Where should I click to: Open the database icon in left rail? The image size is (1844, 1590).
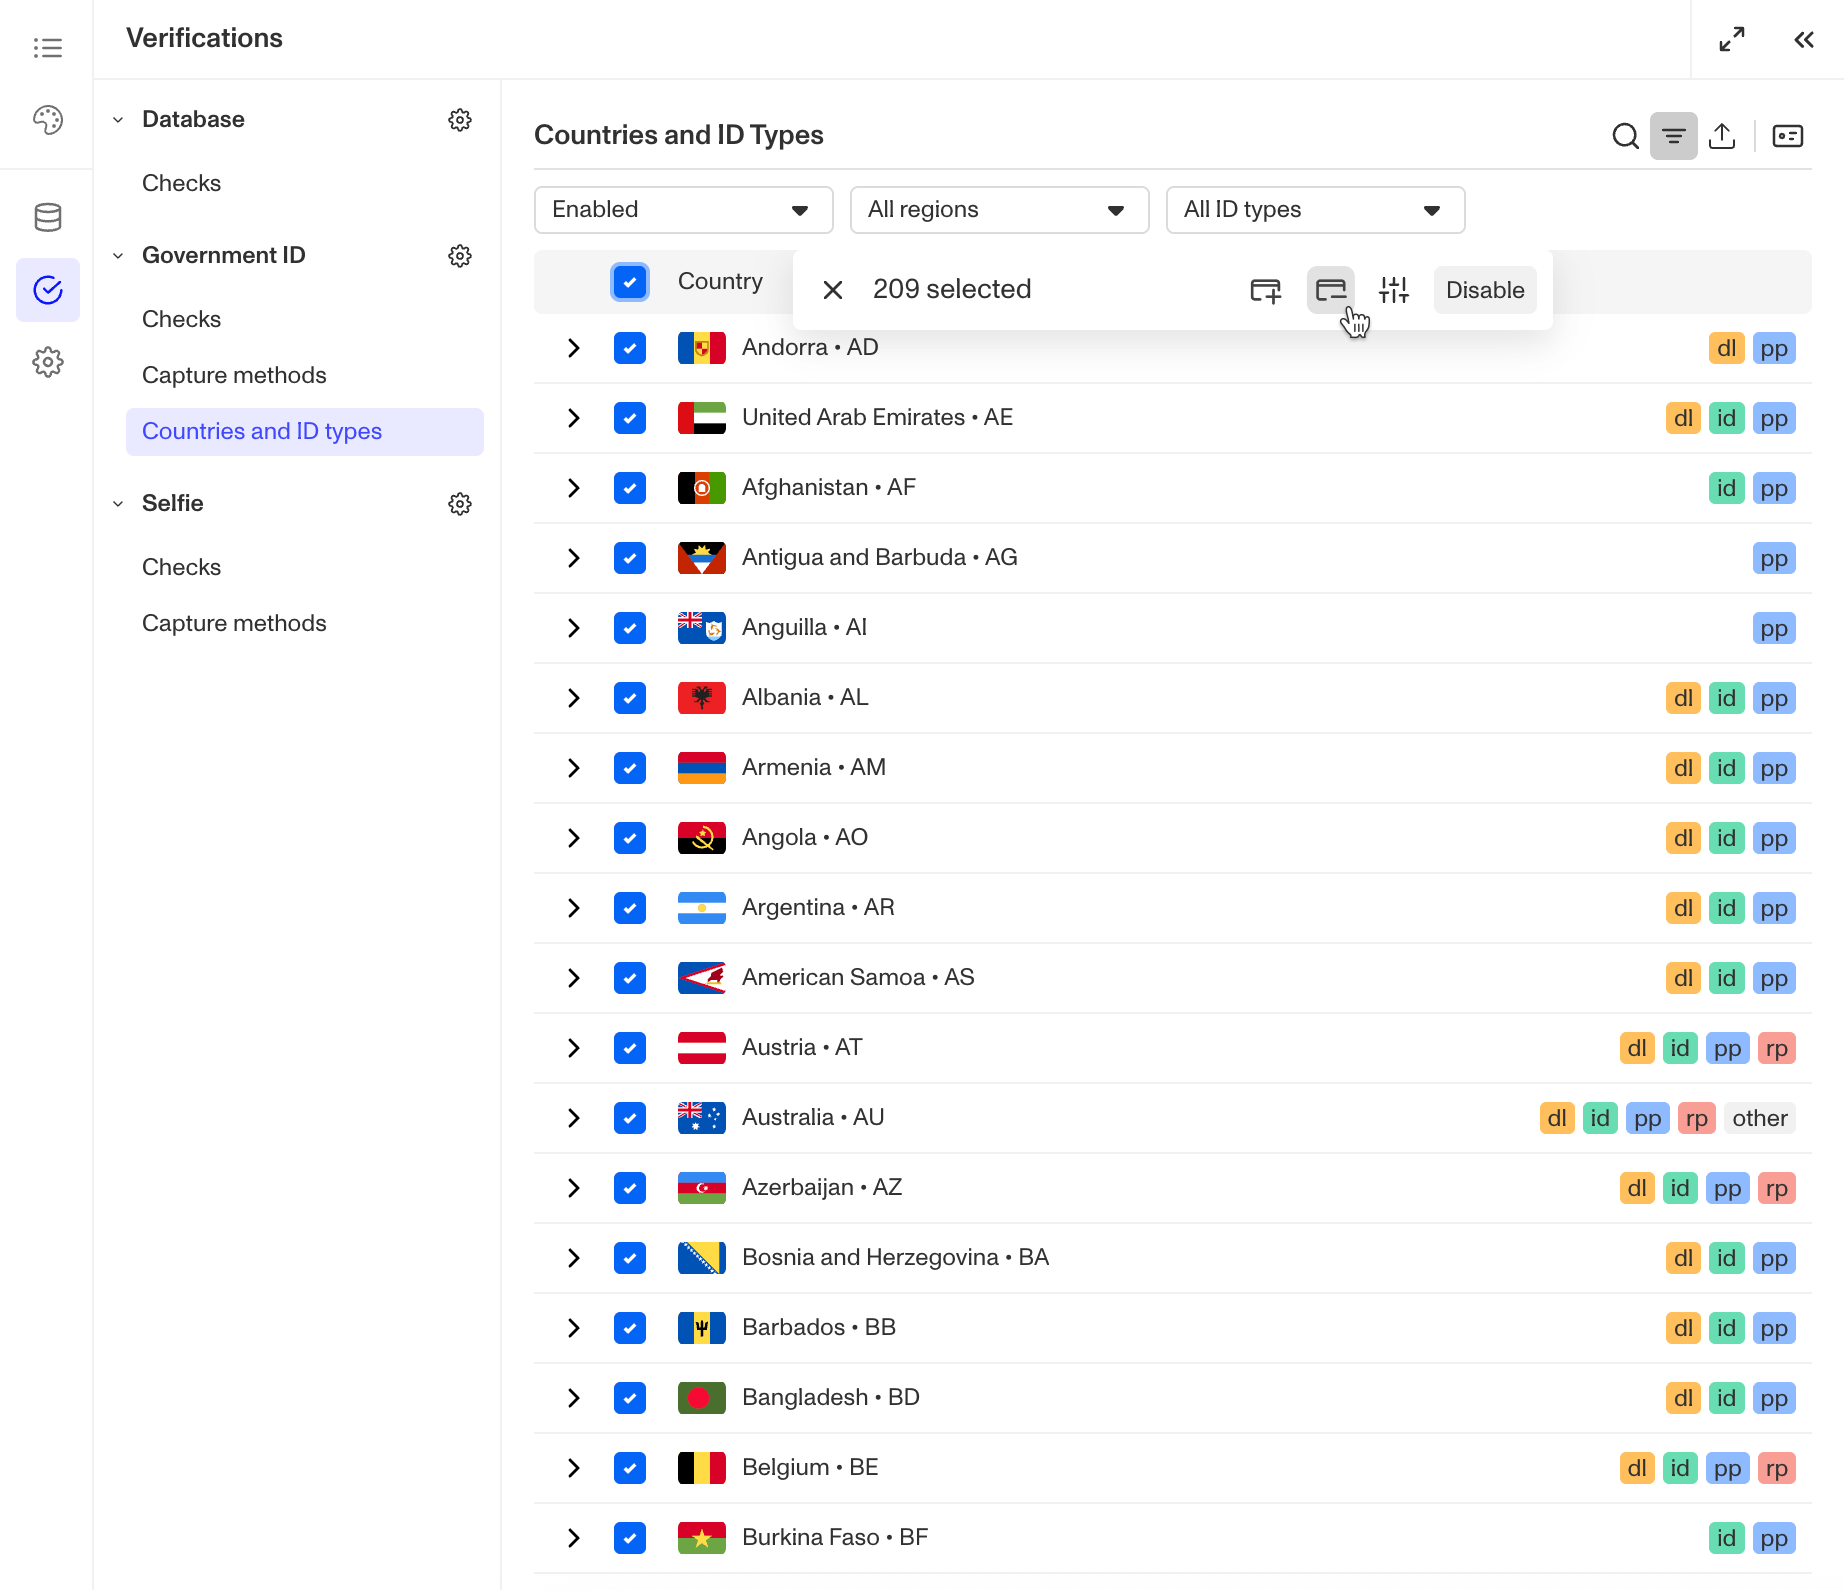(x=47, y=217)
